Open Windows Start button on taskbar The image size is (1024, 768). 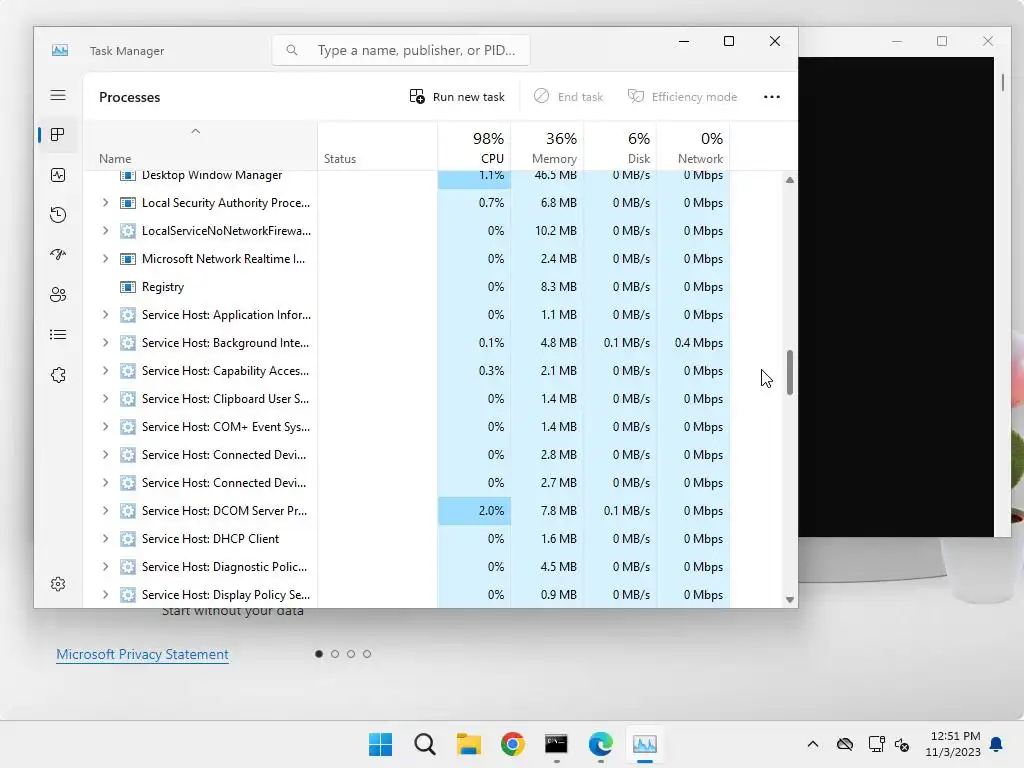[x=381, y=744]
